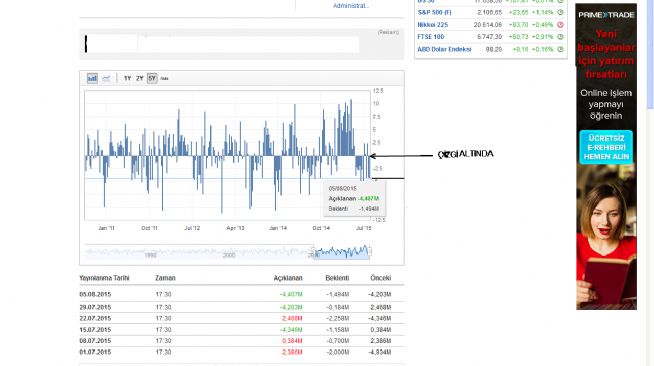Screen dimensions: 654x366
Task: Click the clock icon beside FTSE 100
Action: pos(560,37)
